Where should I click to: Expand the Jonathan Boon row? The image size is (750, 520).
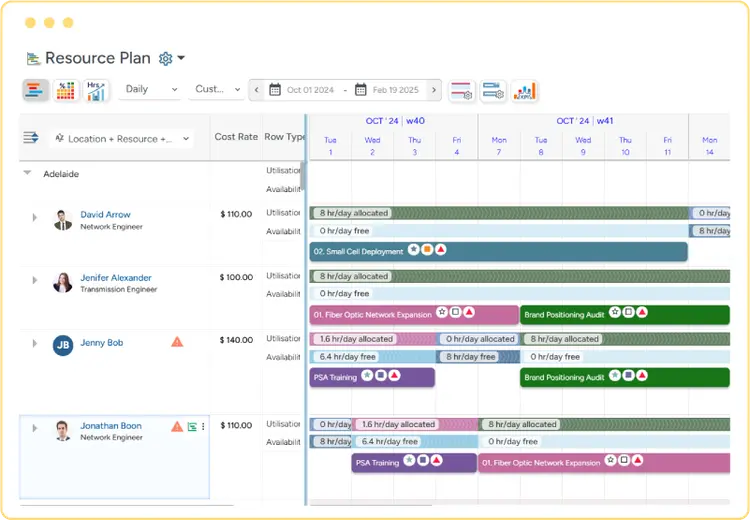coord(34,428)
